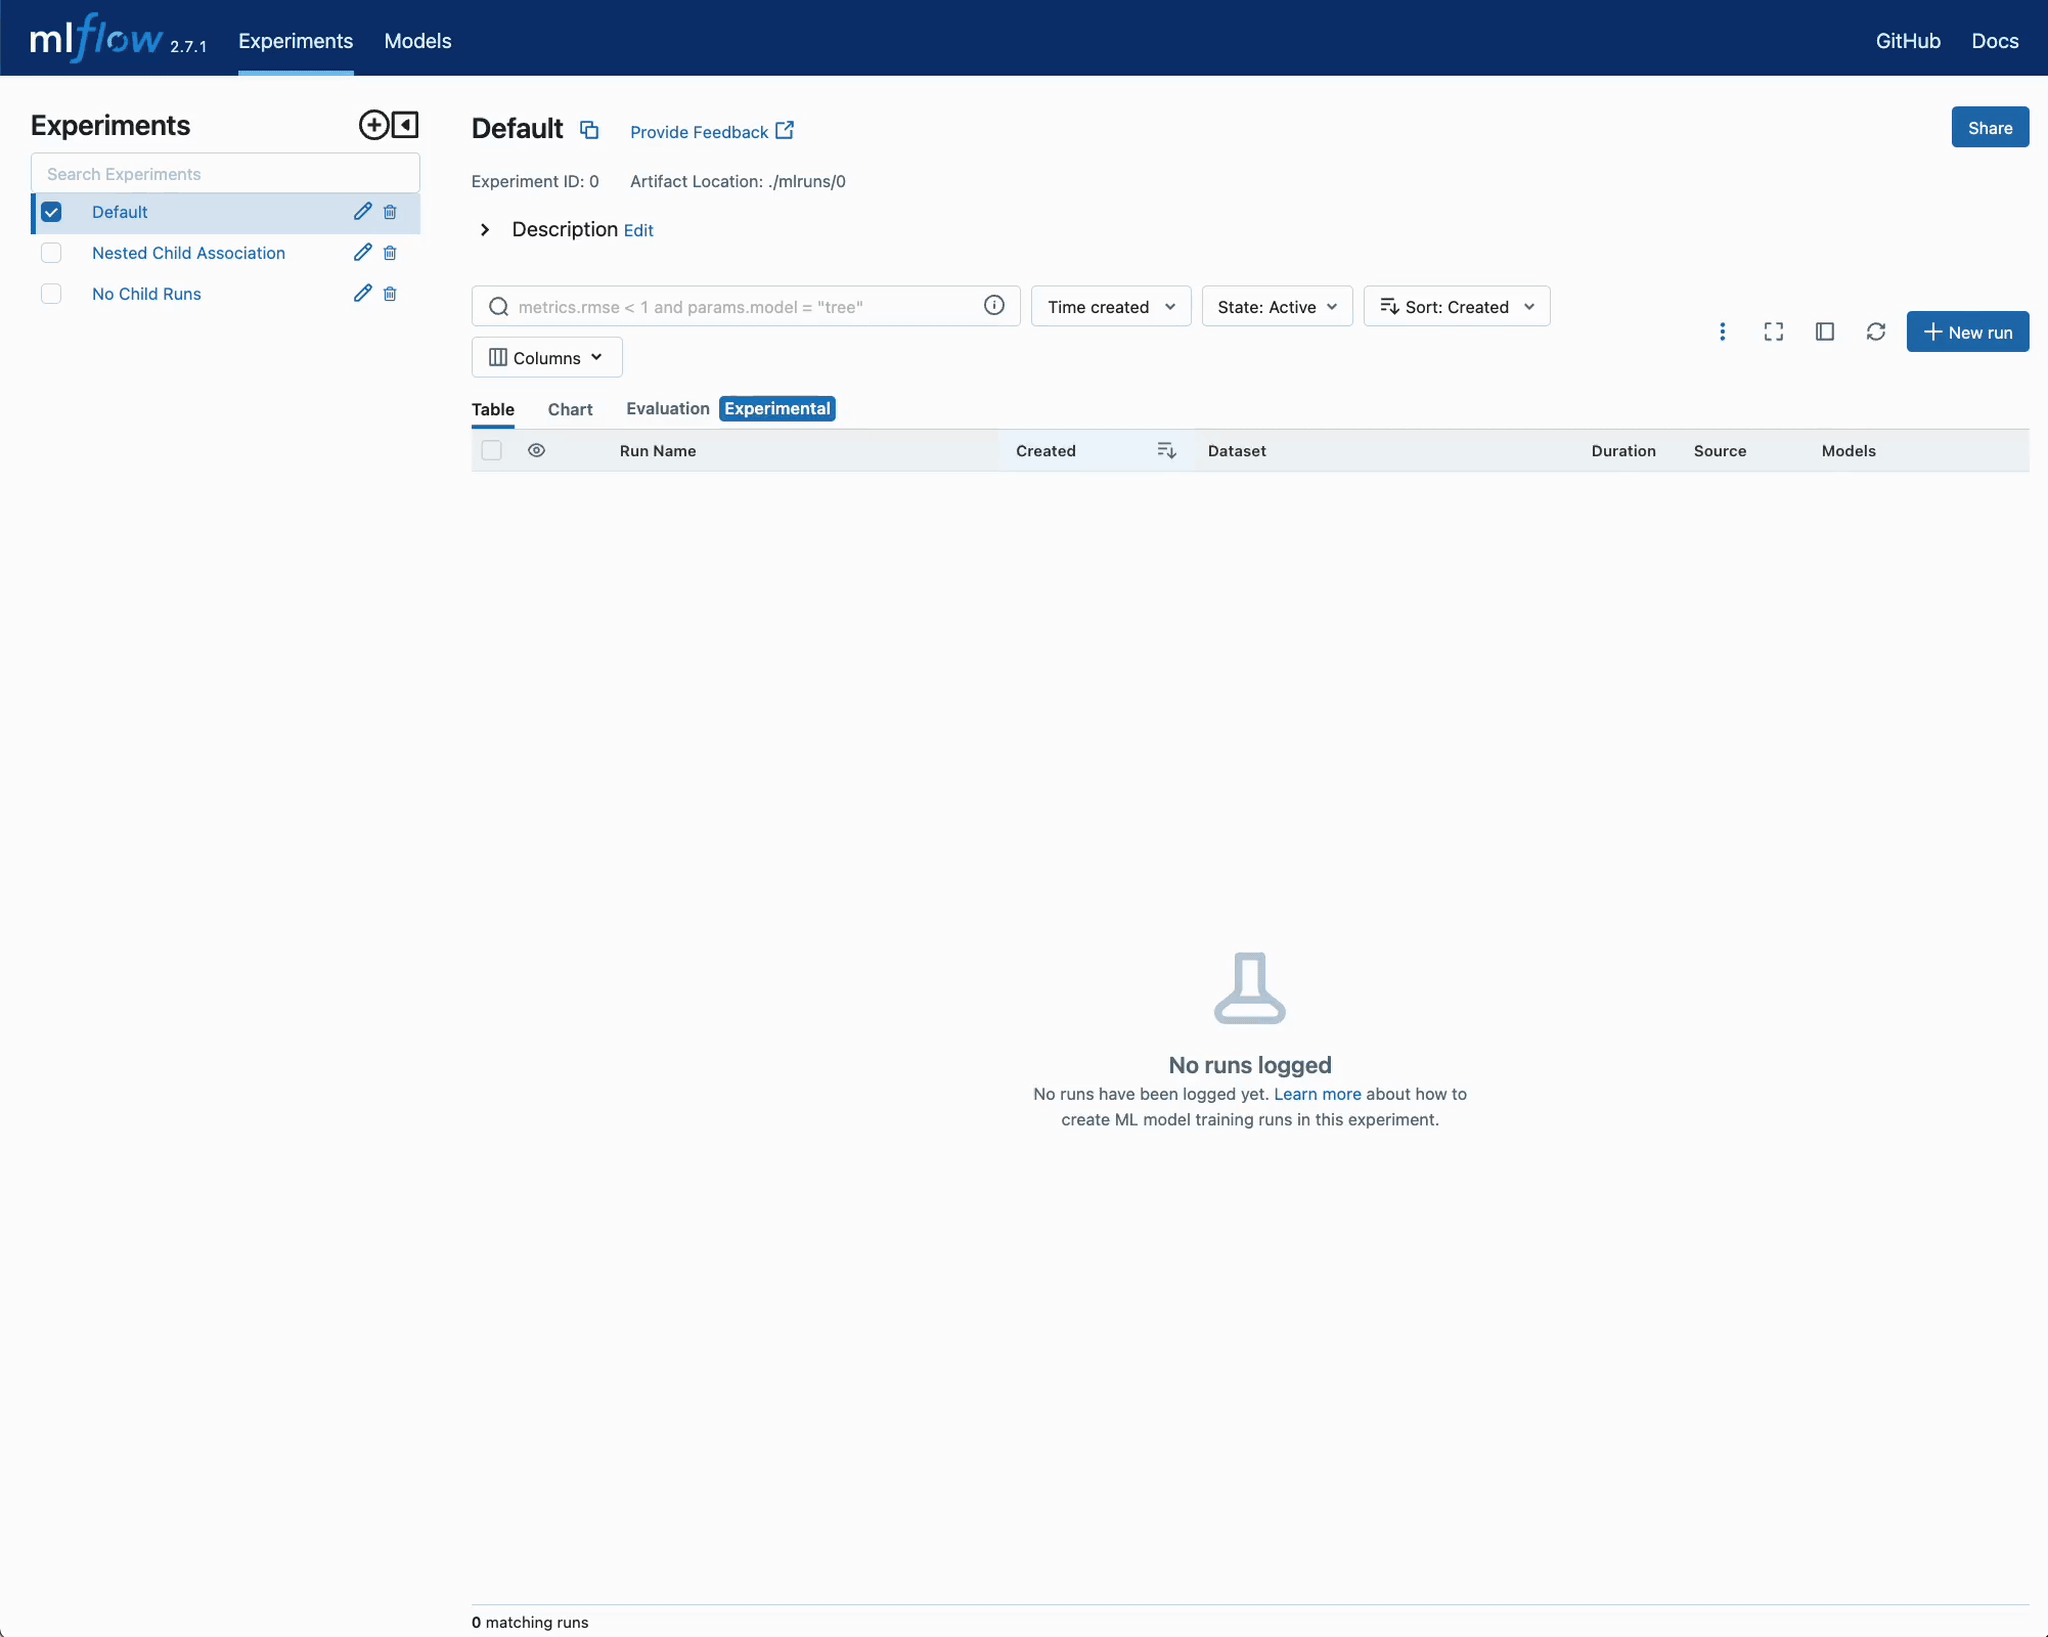The image size is (2048, 1637).
Task: Open the State: Active dropdown
Action: (1276, 307)
